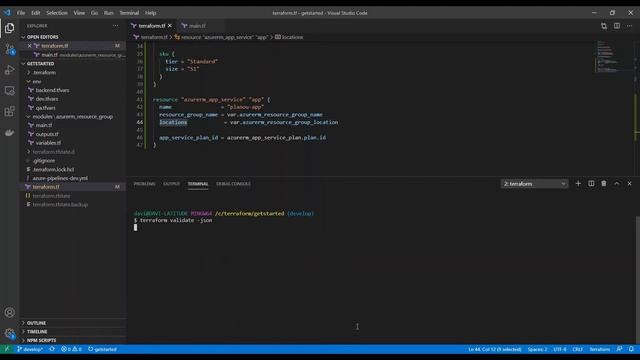Open the Edit menu
The image size is (640, 360).
point(36,13)
